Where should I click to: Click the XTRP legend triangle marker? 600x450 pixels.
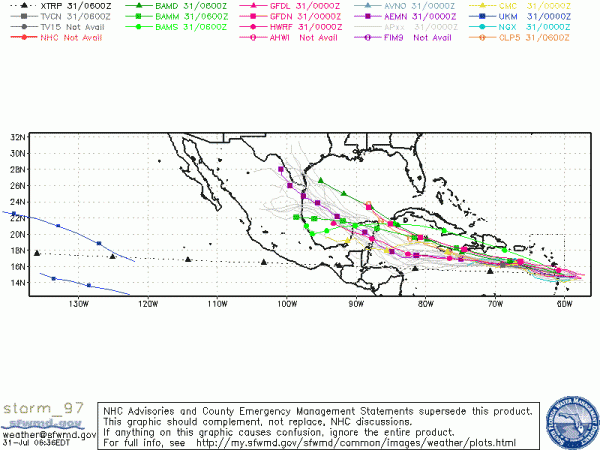click(x=24, y=6)
